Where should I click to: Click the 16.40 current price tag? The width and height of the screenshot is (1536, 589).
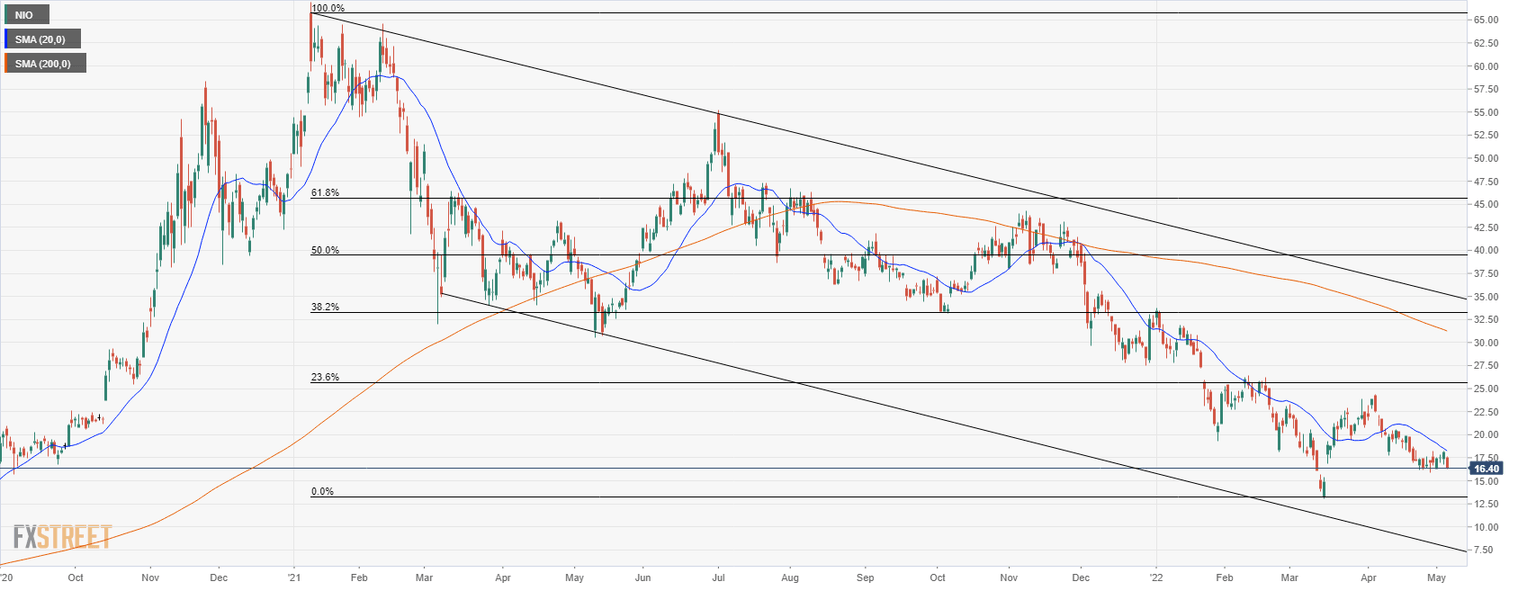pos(1489,467)
